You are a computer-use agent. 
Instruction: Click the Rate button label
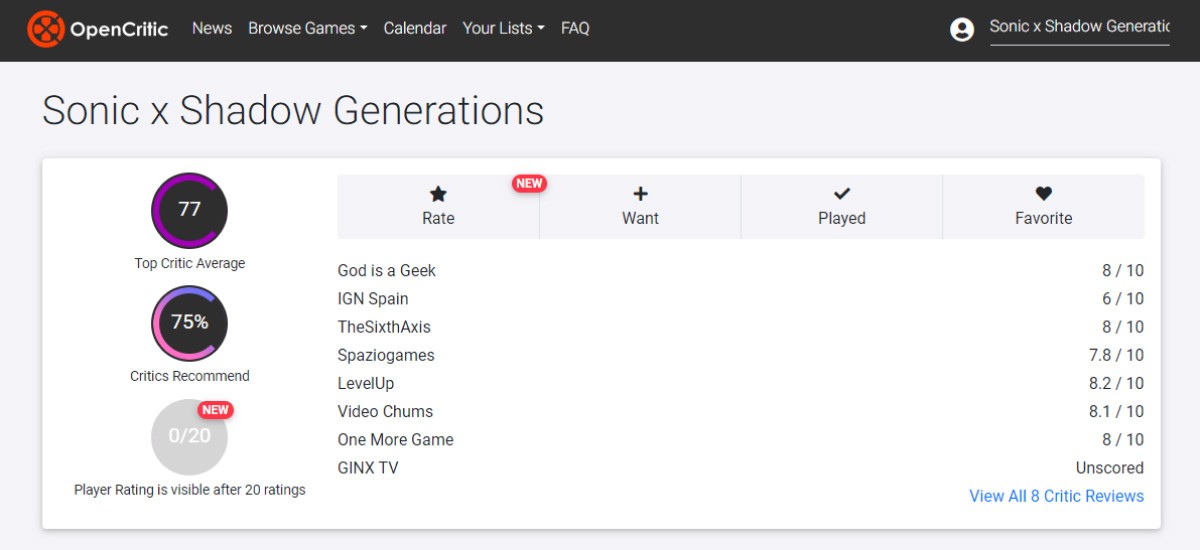[438, 218]
